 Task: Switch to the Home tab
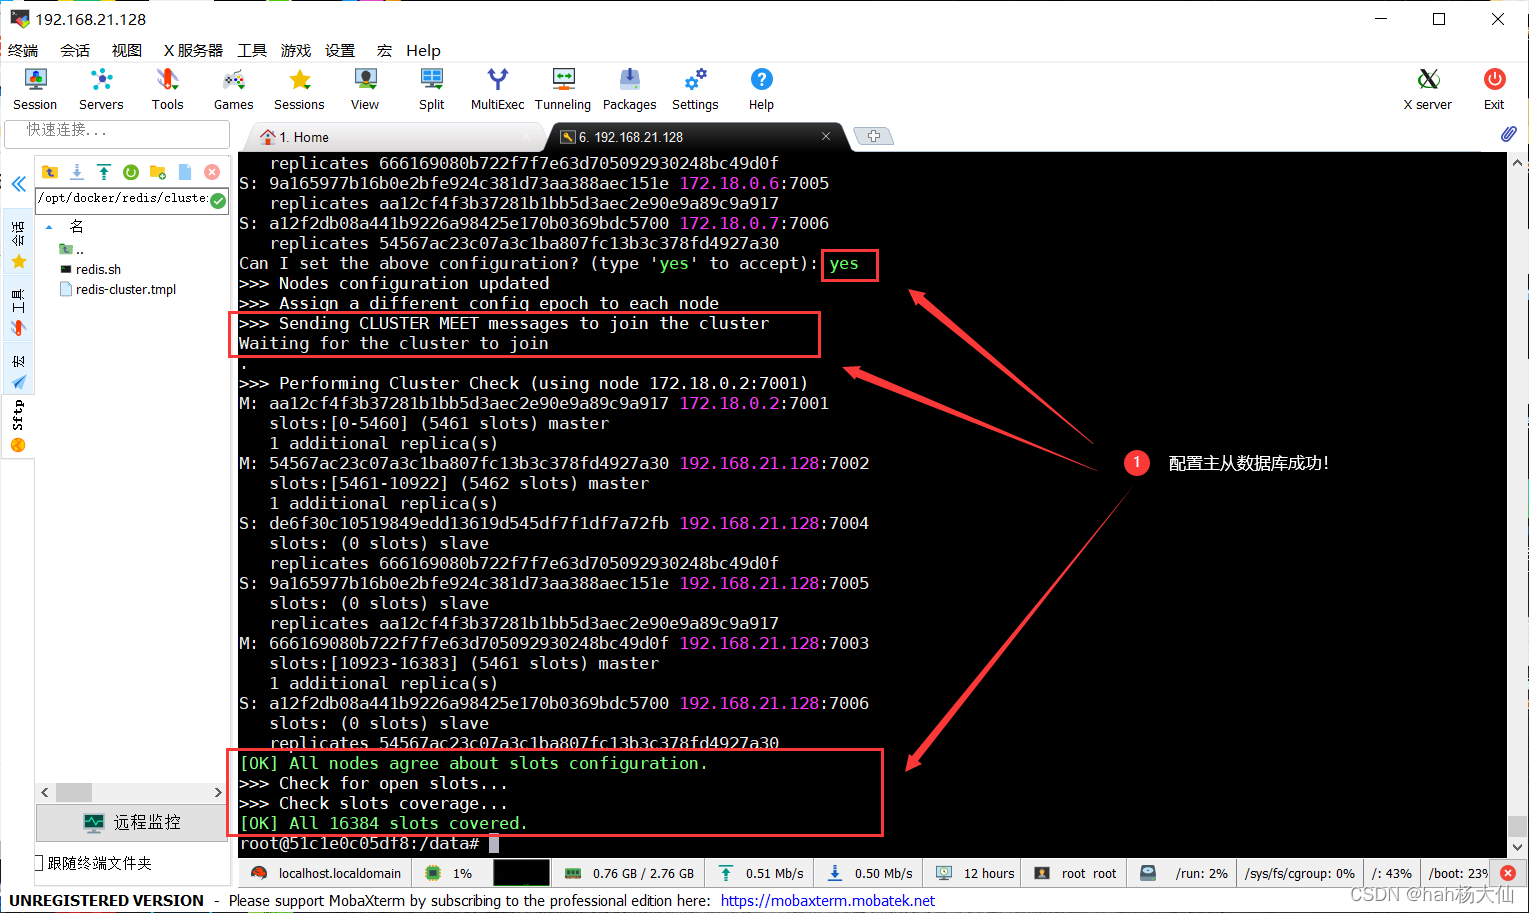click(310, 136)
